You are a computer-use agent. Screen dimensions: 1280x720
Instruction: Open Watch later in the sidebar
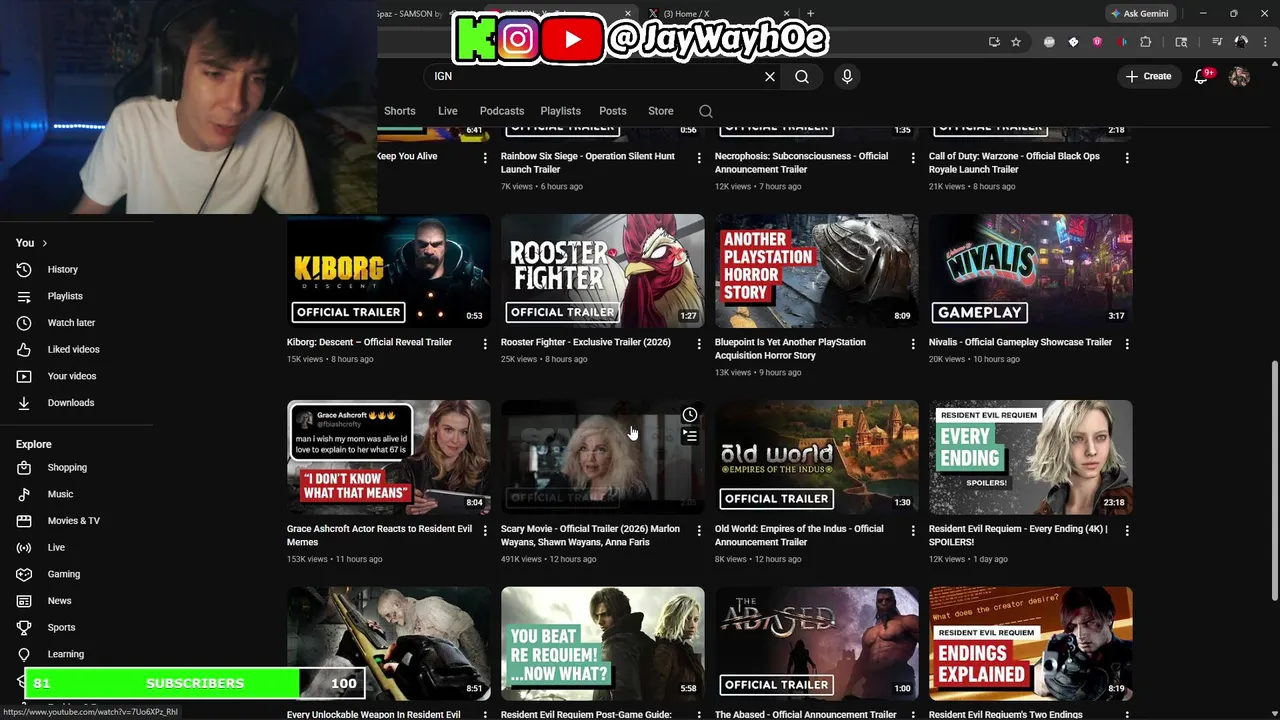click(x=71, y=323)
